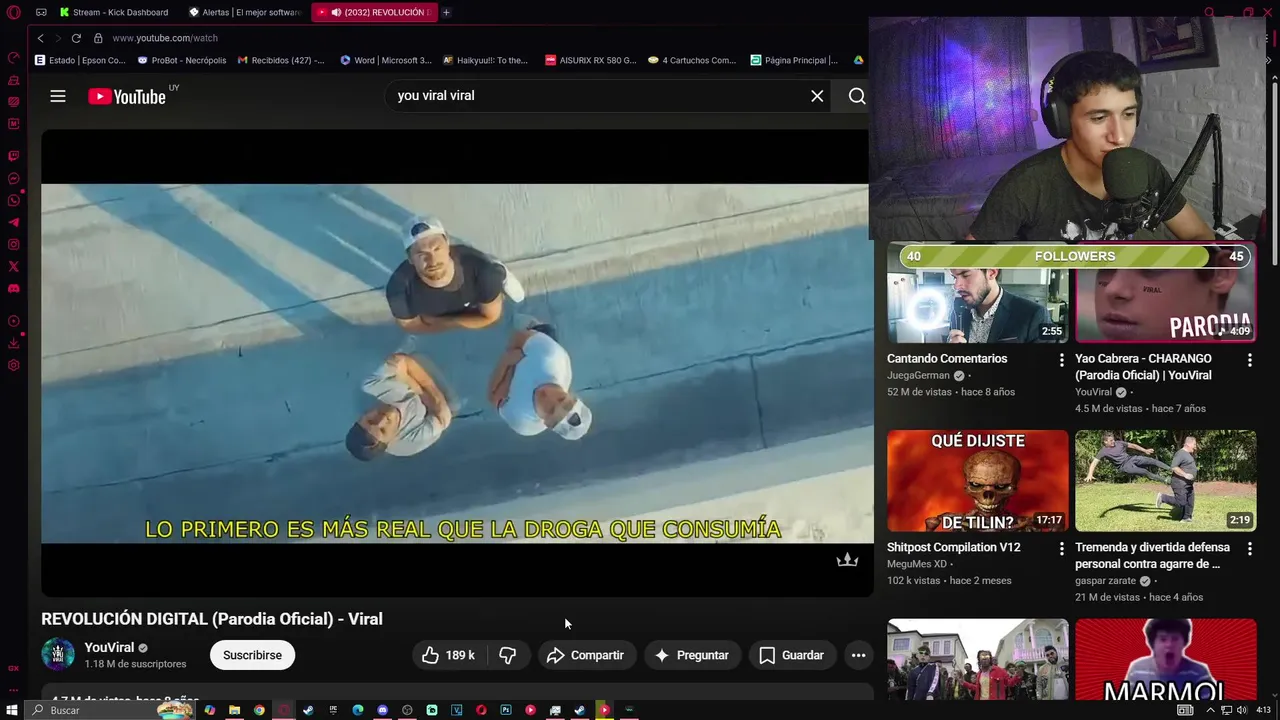Clear the YouTube search box
This screenshot has width=1280, height=720.
point(817,96)
